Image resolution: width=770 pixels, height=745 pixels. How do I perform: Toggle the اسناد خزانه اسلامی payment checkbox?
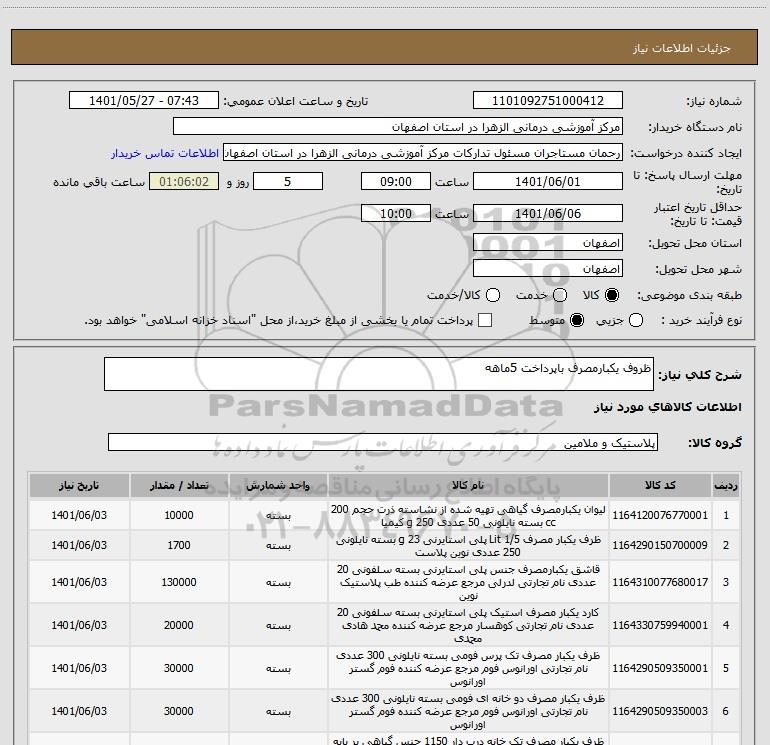pyautogui.click(x=485, y=320)
